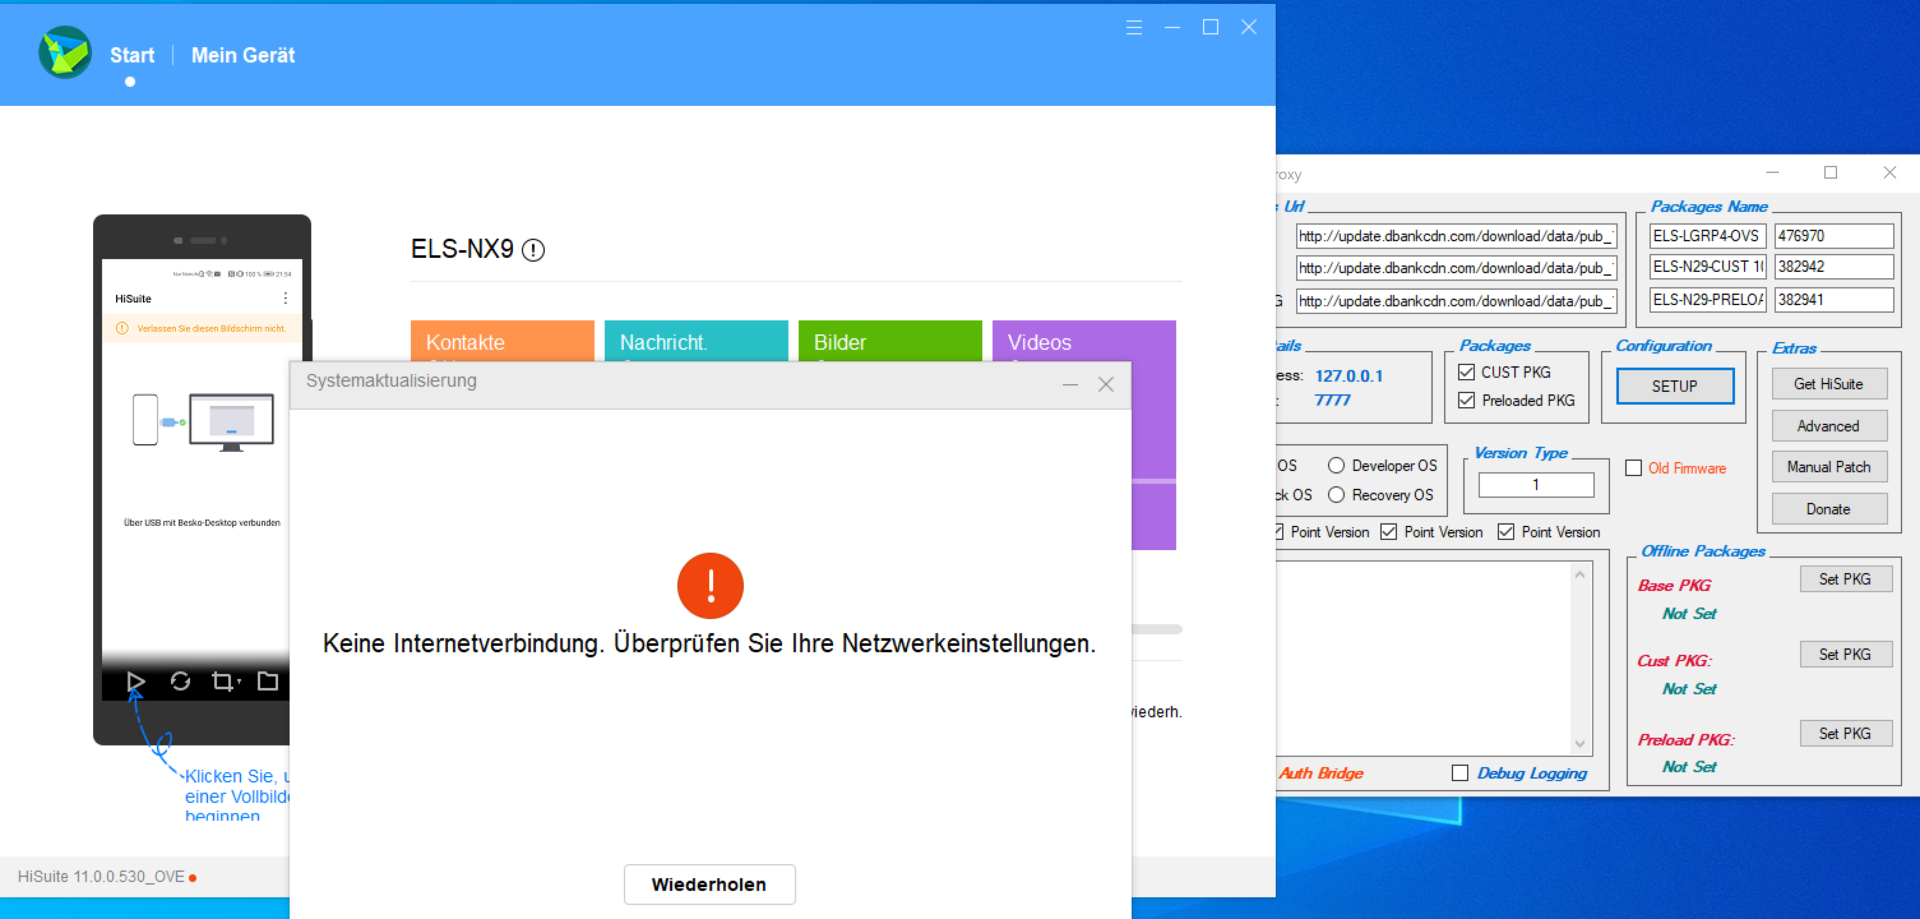Viewport: 1920px width, 919px height.
Task: Click the Version Type value field
Action: pyautogui.click(x=1536, y=485)
